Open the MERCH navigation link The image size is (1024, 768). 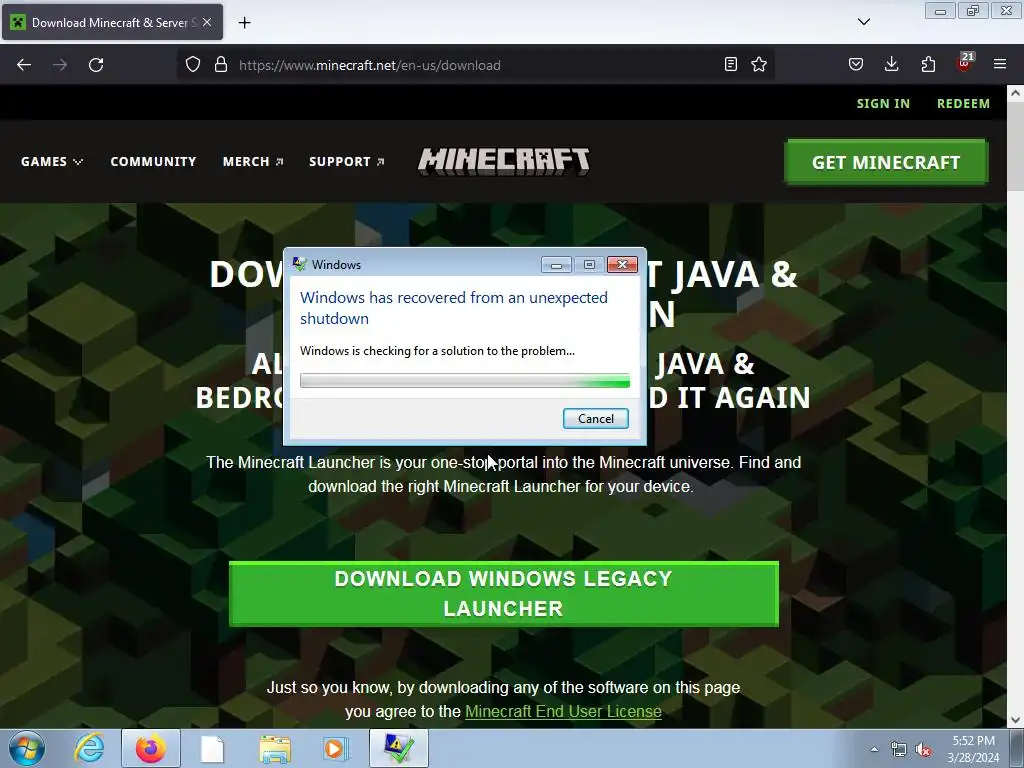click(253, 161)
